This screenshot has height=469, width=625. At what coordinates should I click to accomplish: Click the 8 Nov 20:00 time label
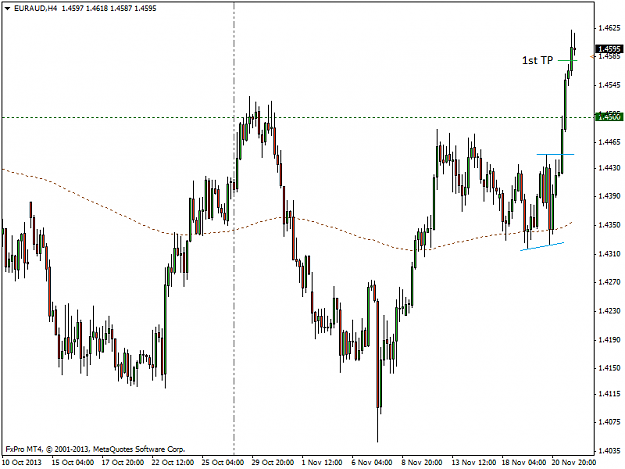[422, 462]
